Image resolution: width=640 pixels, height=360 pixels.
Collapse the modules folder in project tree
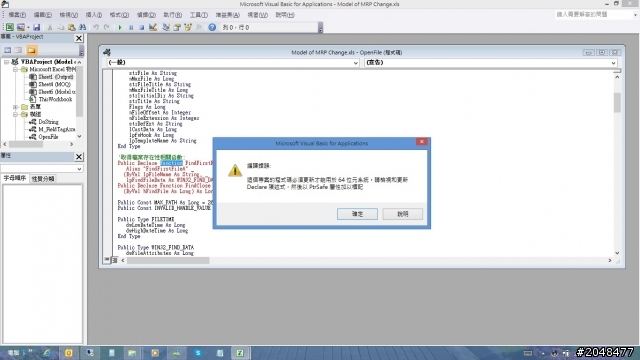[15, 114]
